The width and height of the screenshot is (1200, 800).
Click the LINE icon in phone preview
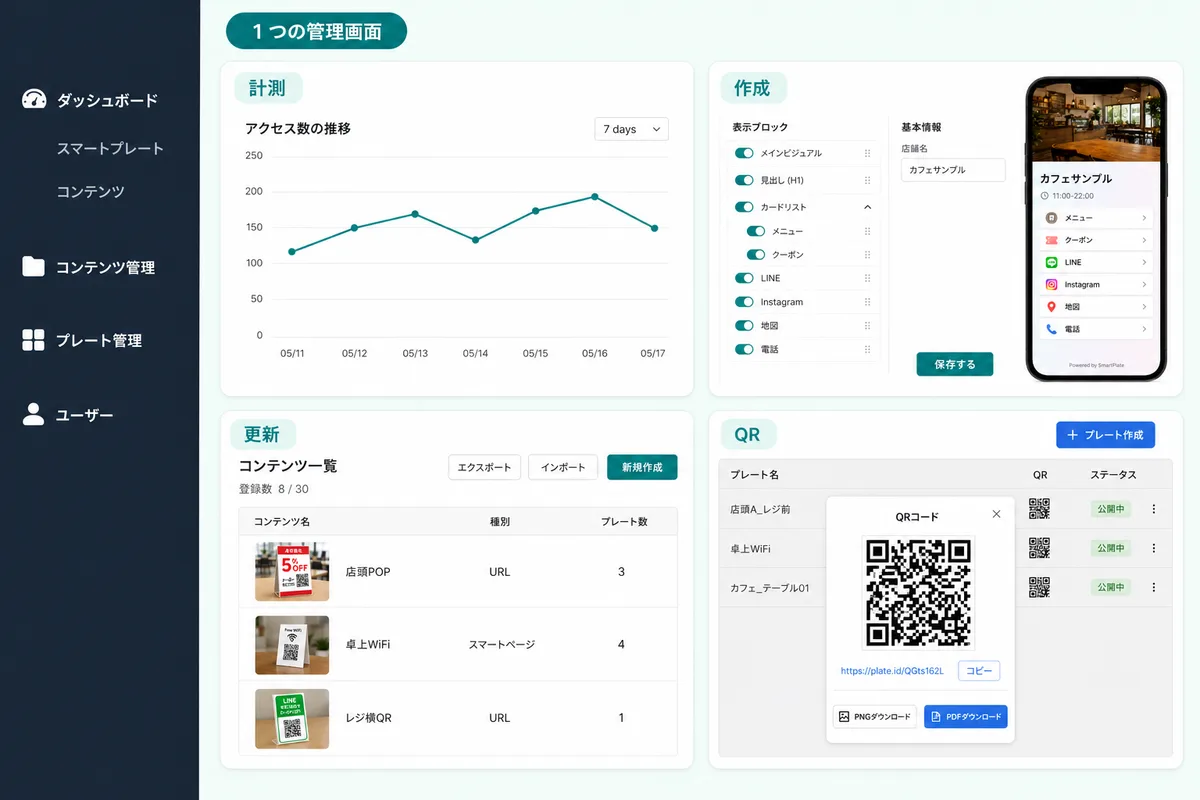(1051, 262)
